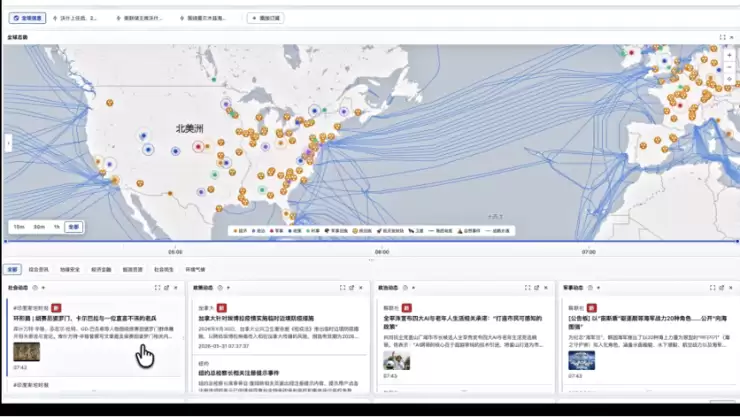The height and width of the screenshot is (417, 740).
Task: Switch to the 社会民生 category tab
Action: pyautogui.click(x=164, y=269)
